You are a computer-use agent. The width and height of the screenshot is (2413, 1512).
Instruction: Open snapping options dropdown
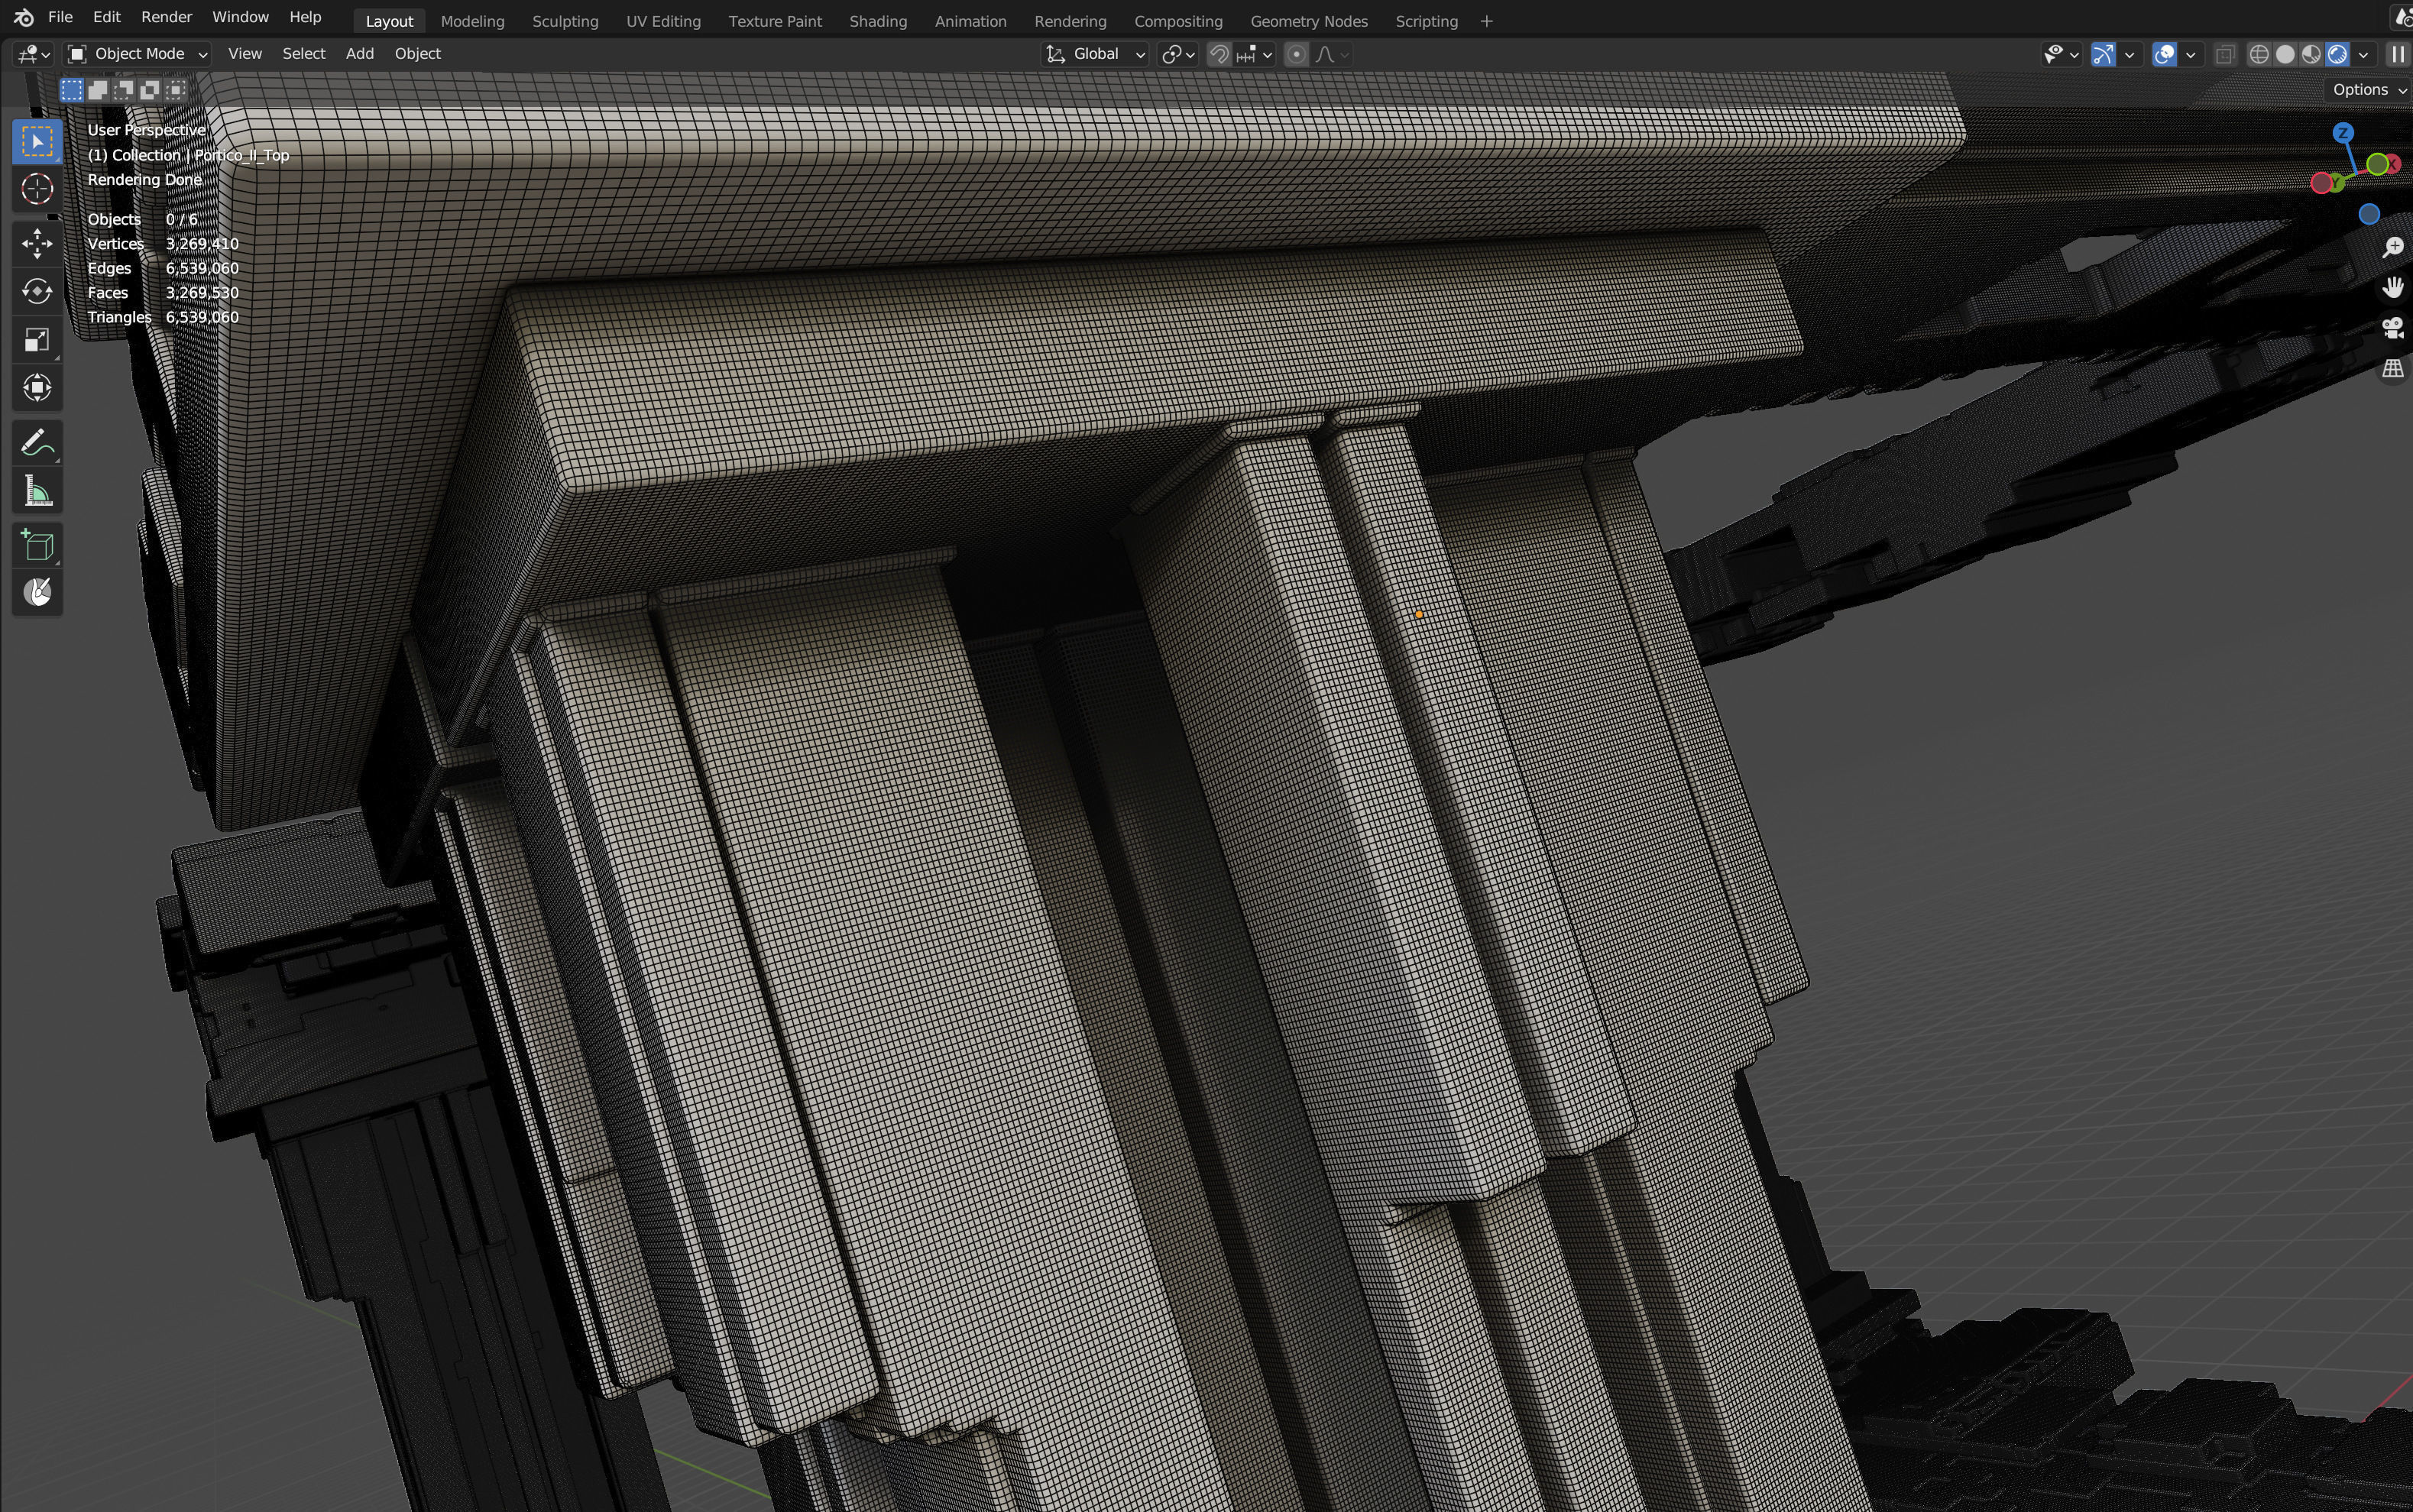click(1254, 54)
